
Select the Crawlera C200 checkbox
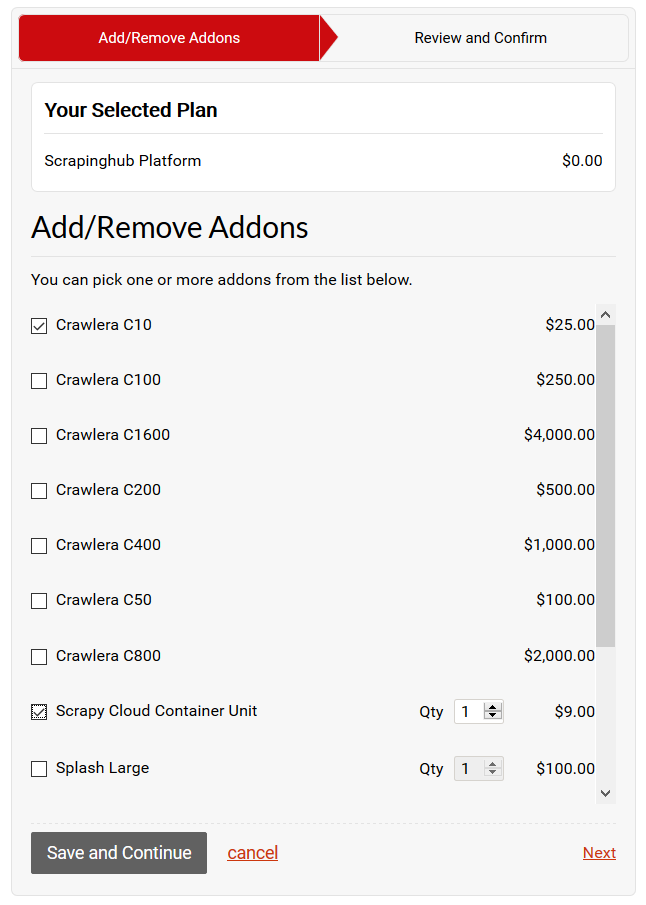point(39,491)
